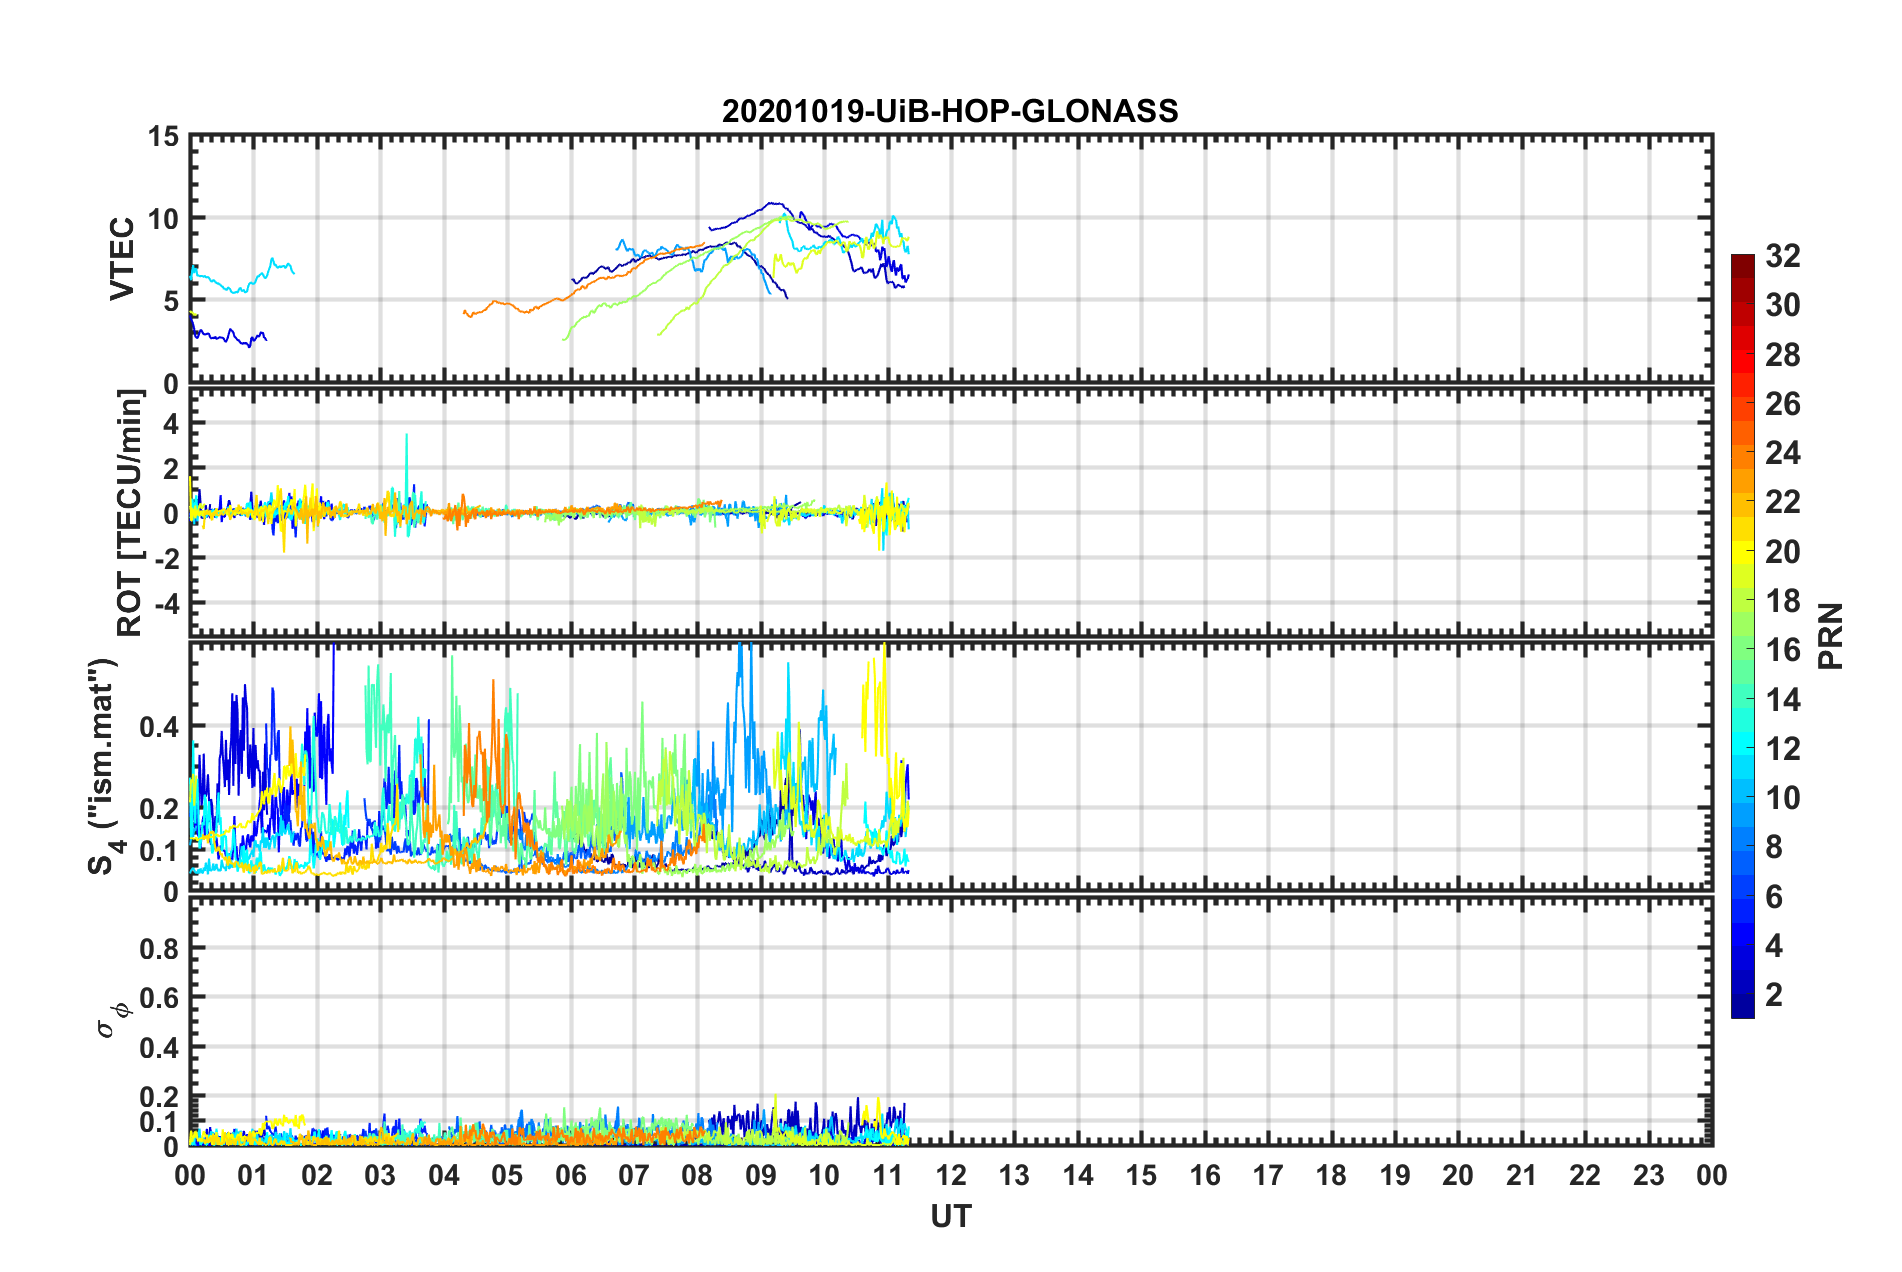Click colorbar tick label 32
Viewport: 1902px width, 1272px height.
[1782, 256]
